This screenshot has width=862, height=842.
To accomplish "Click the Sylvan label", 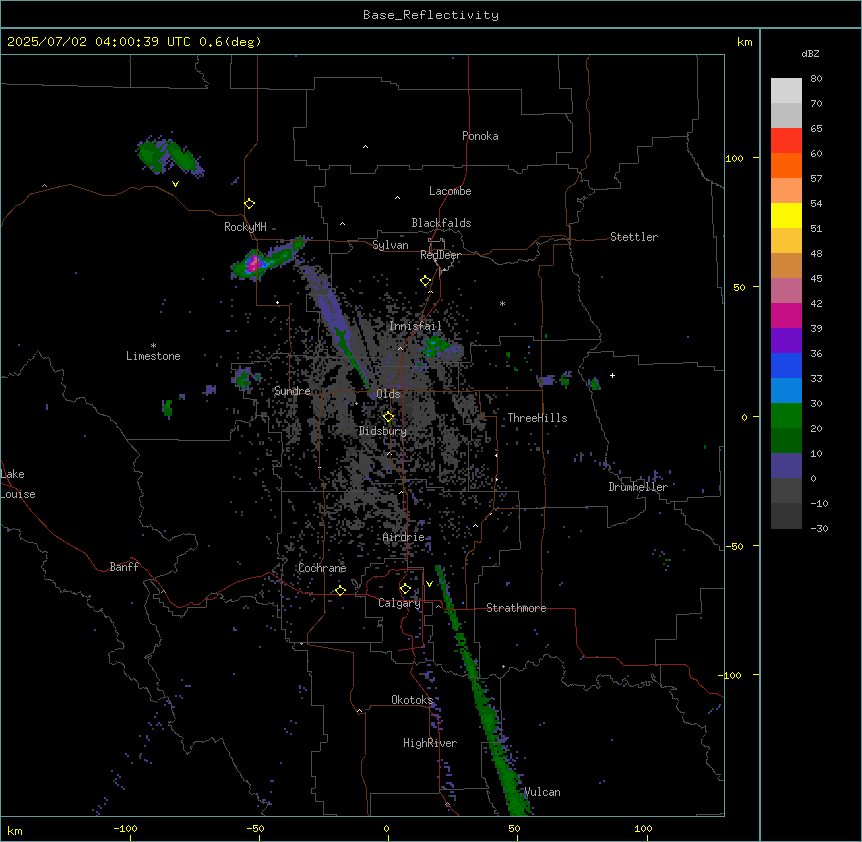I will 390,245.
